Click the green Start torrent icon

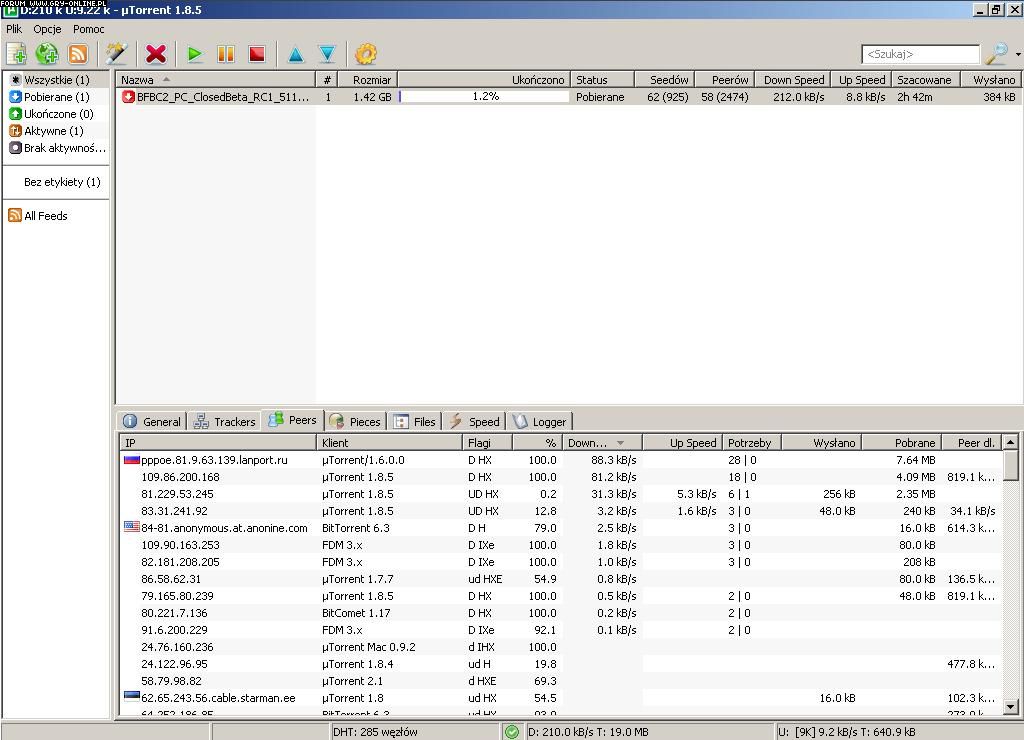[x=194, y=54]
